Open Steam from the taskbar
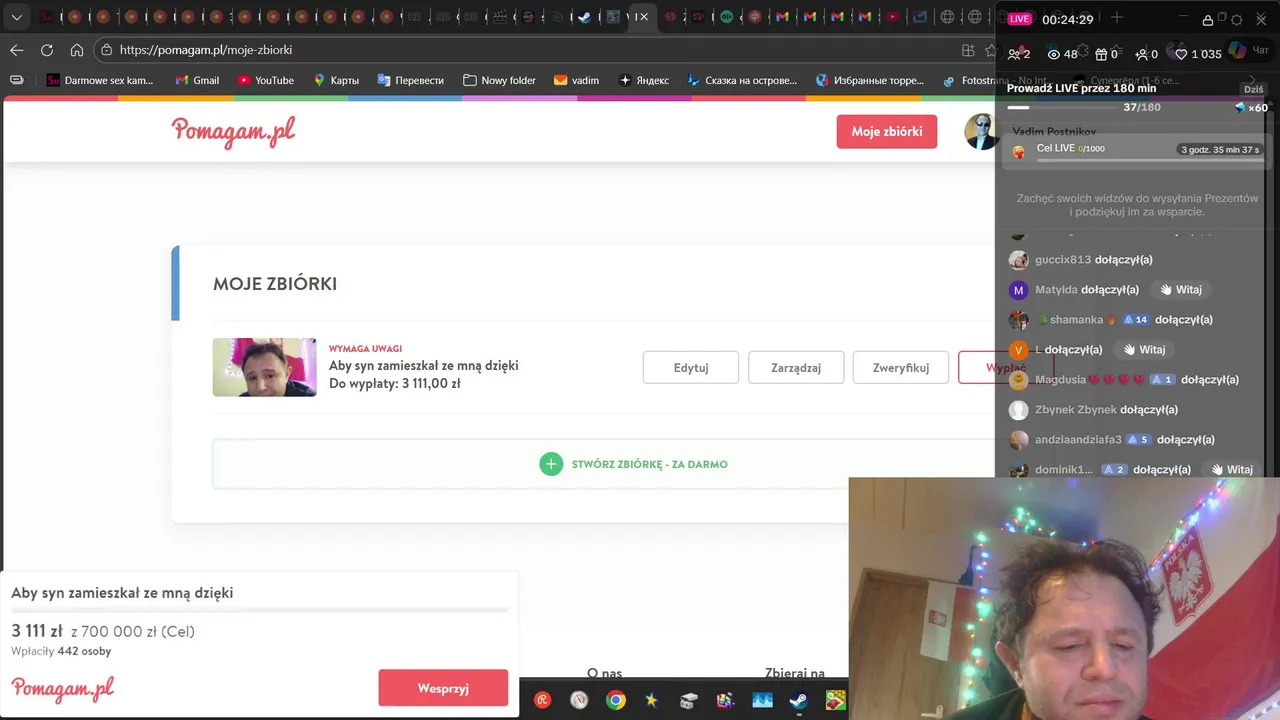 (799, 700)
